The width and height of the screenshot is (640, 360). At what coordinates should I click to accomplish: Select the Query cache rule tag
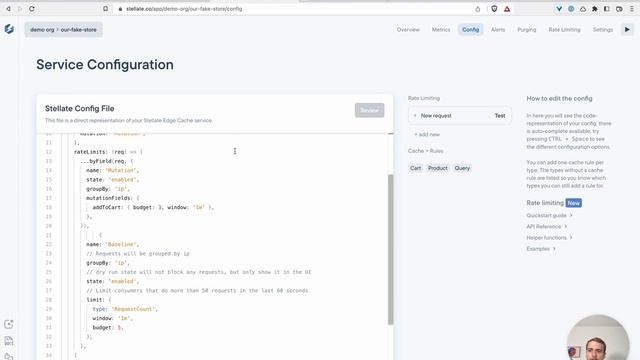[x=462, y=168]
